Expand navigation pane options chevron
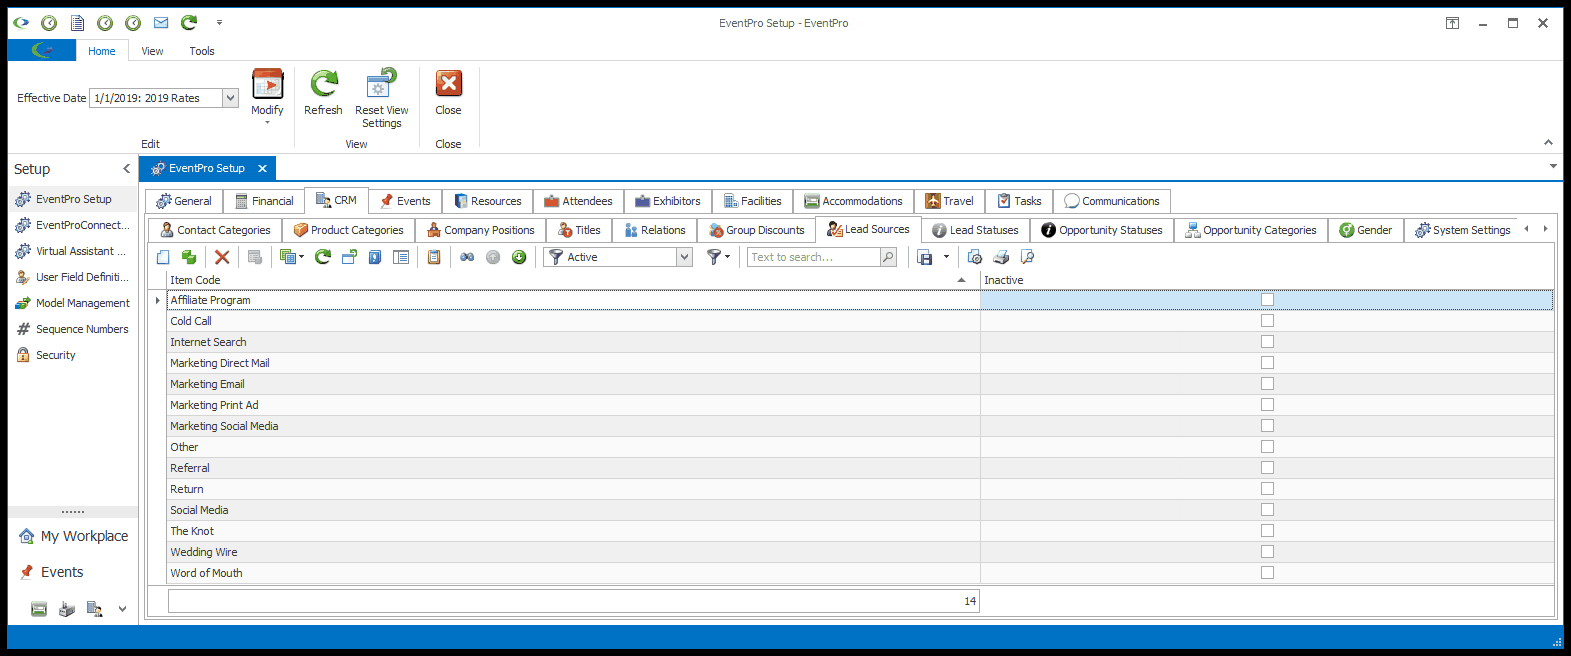 (x=122, y=608)
